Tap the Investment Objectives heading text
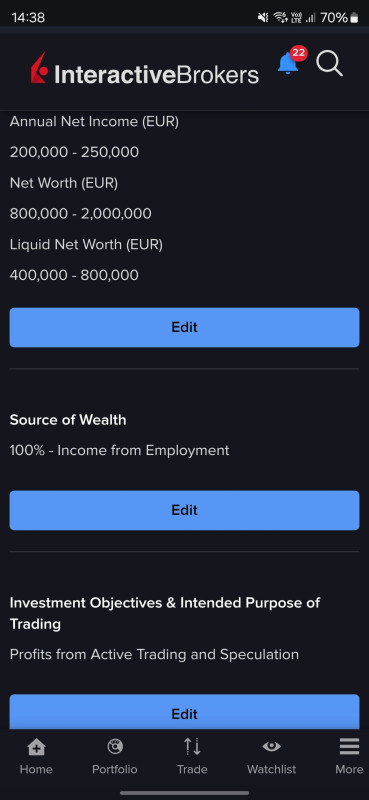The width and height of the screenshot is (369, 800). click(x=165, y=613)
